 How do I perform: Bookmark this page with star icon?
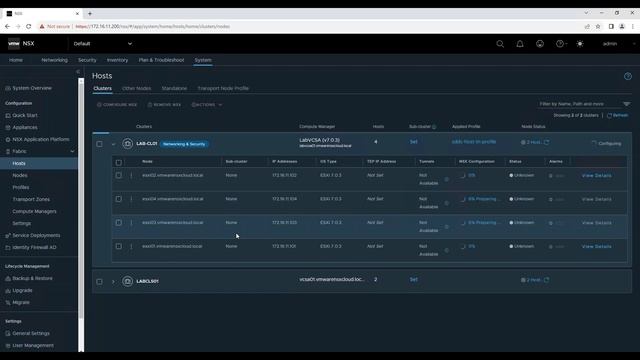[x=598, y=27]
